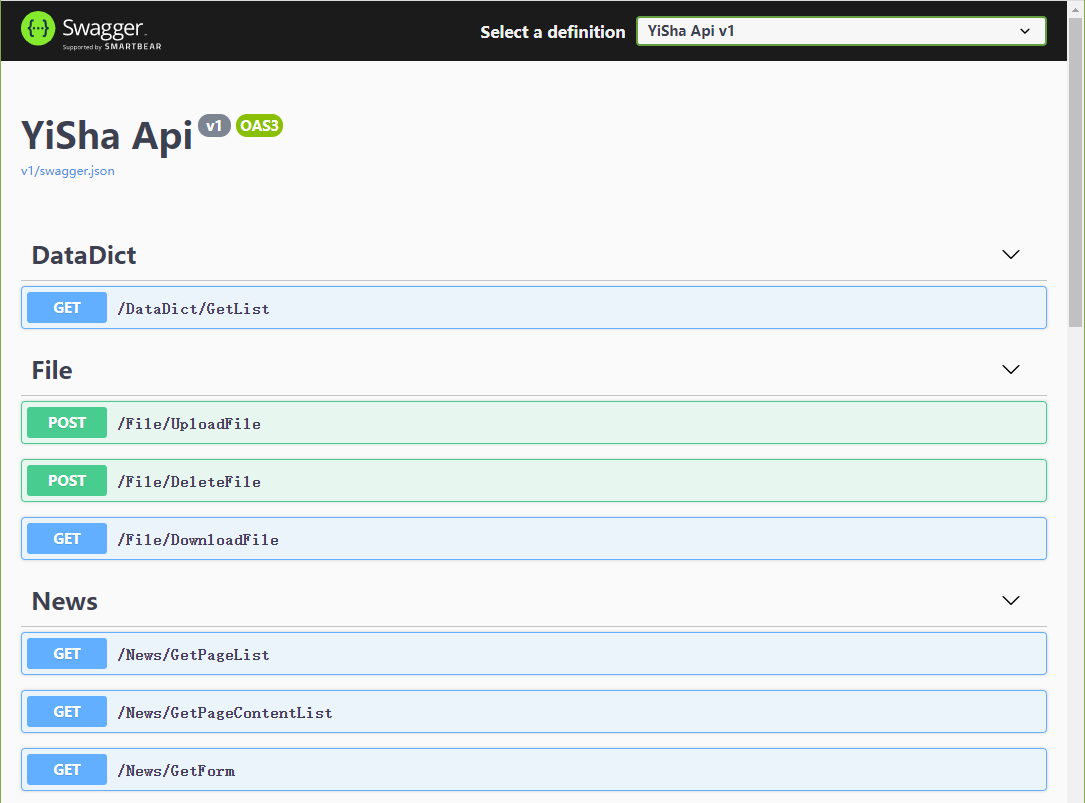
Task: Open the v1/swagger.json link
Action: click(x=67, y=171)
